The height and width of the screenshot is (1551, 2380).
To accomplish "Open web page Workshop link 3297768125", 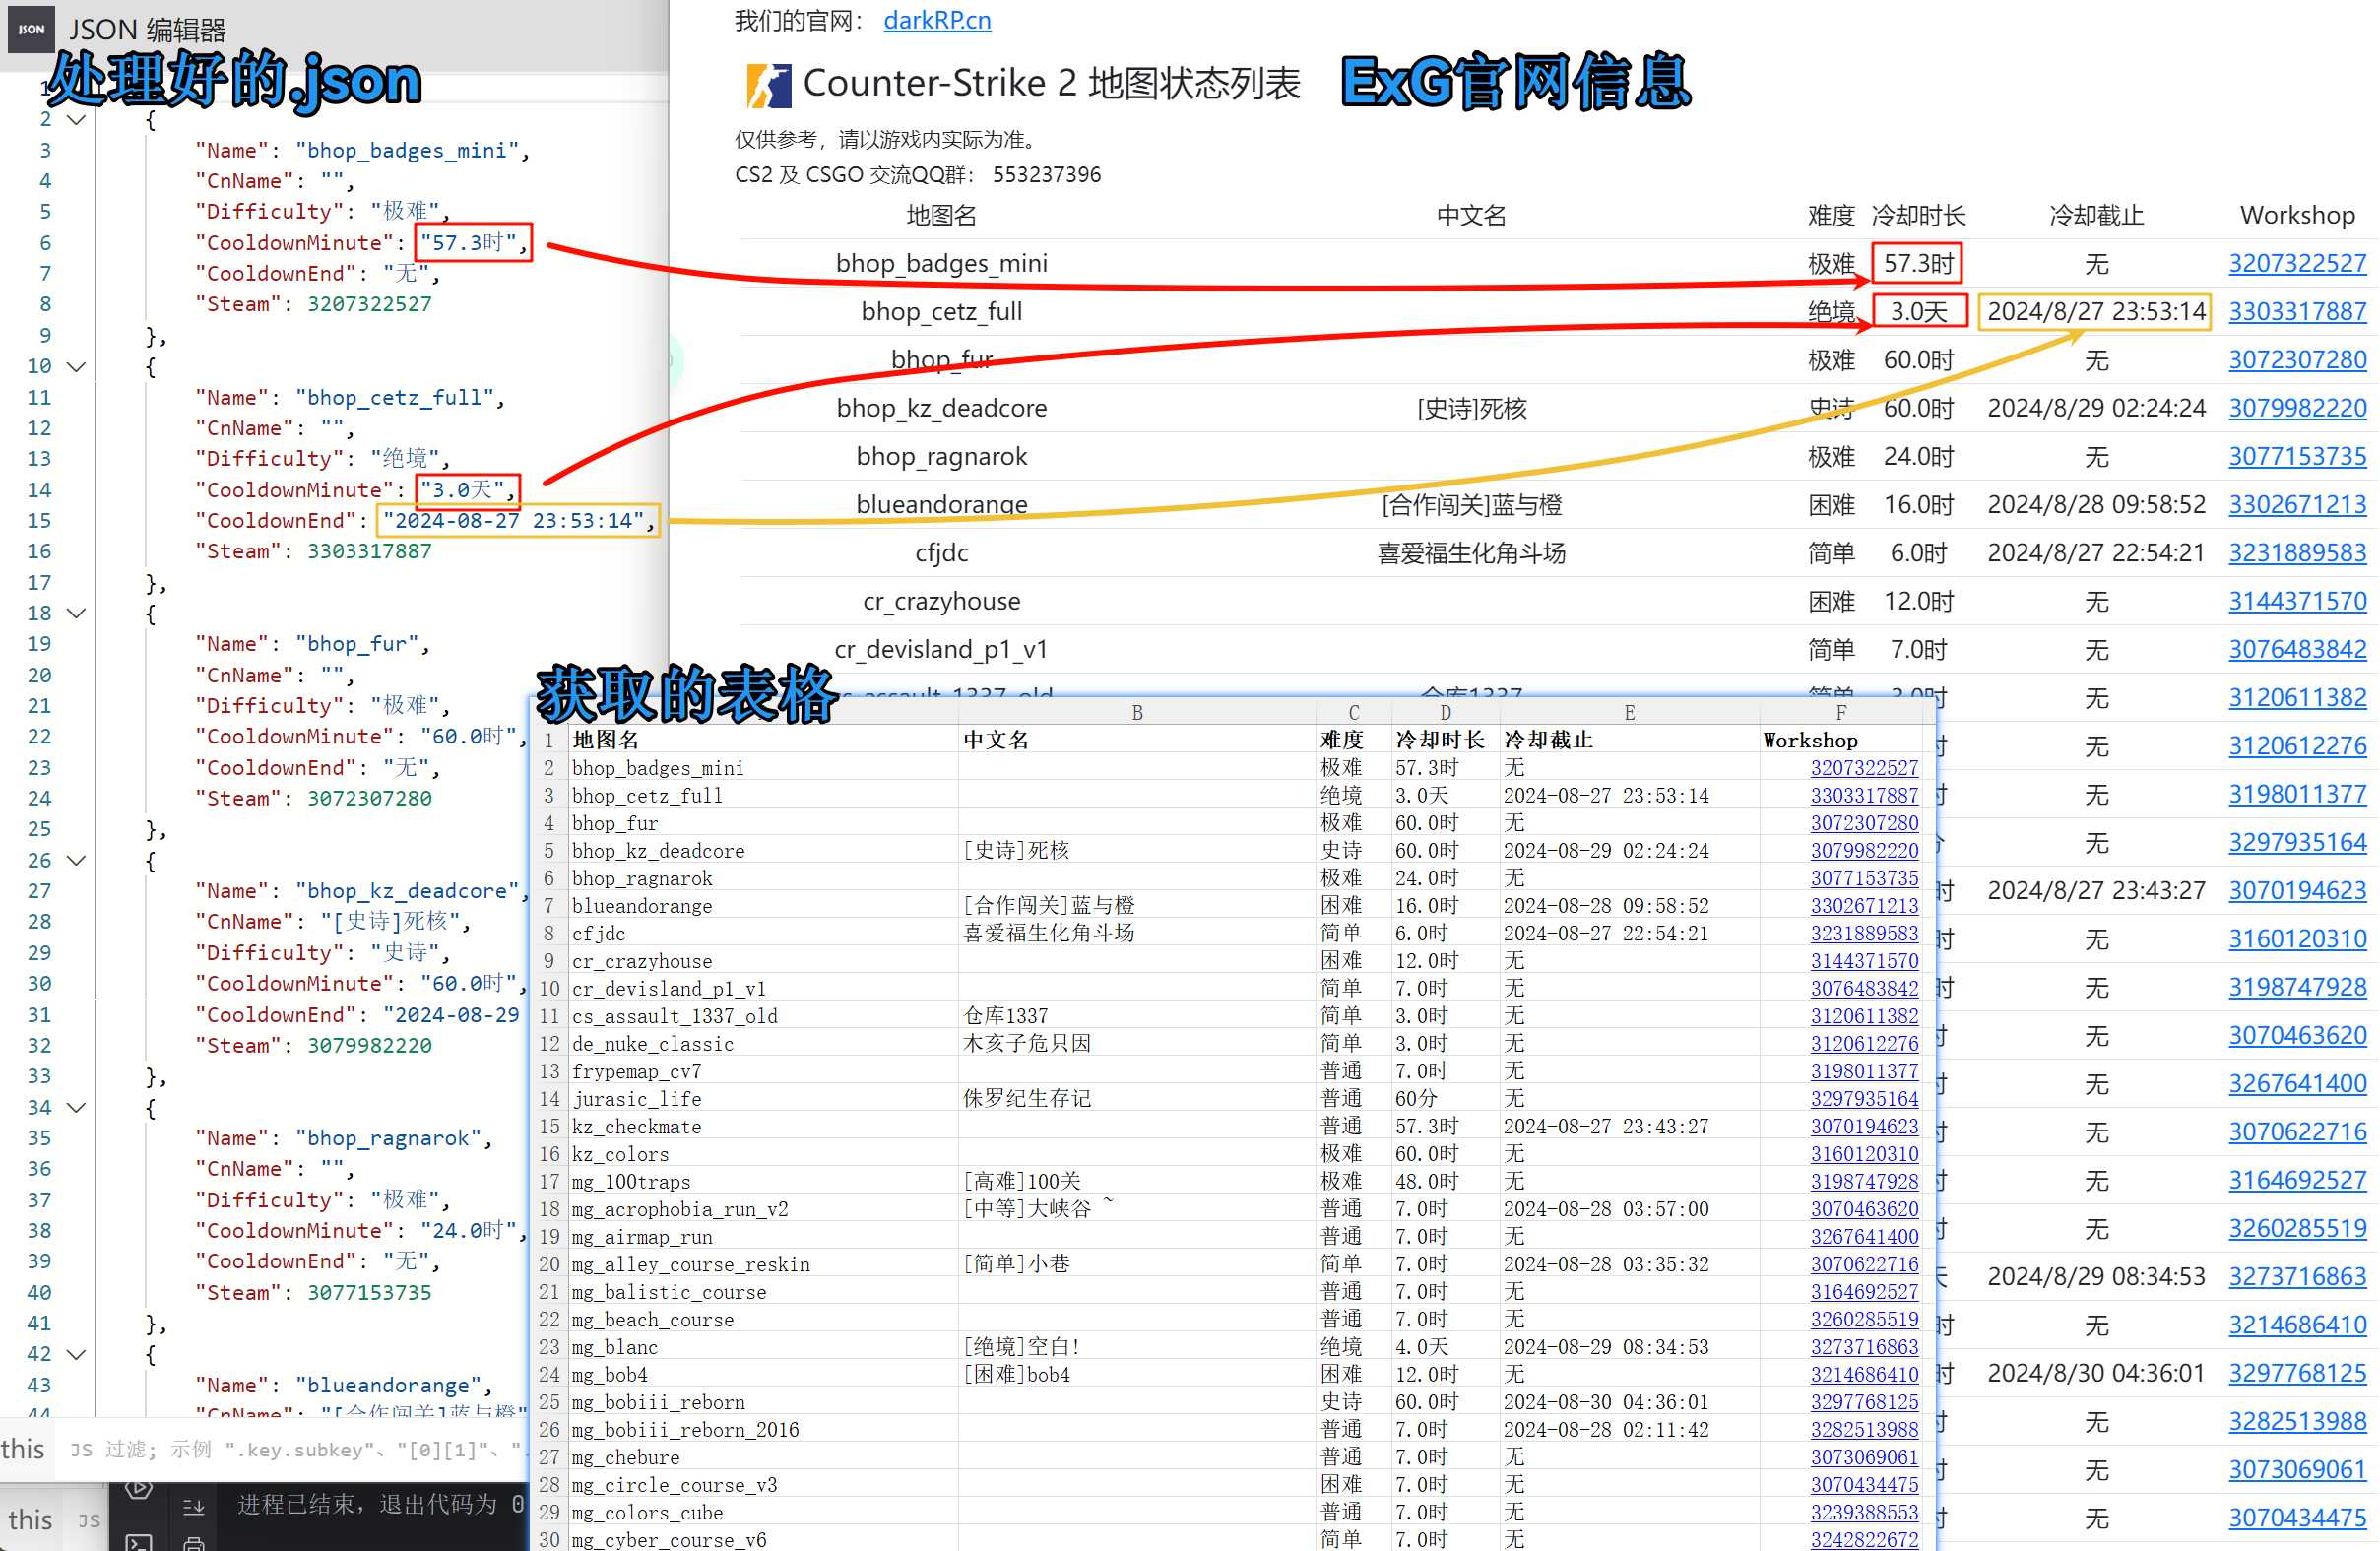I will 2297,1373.
